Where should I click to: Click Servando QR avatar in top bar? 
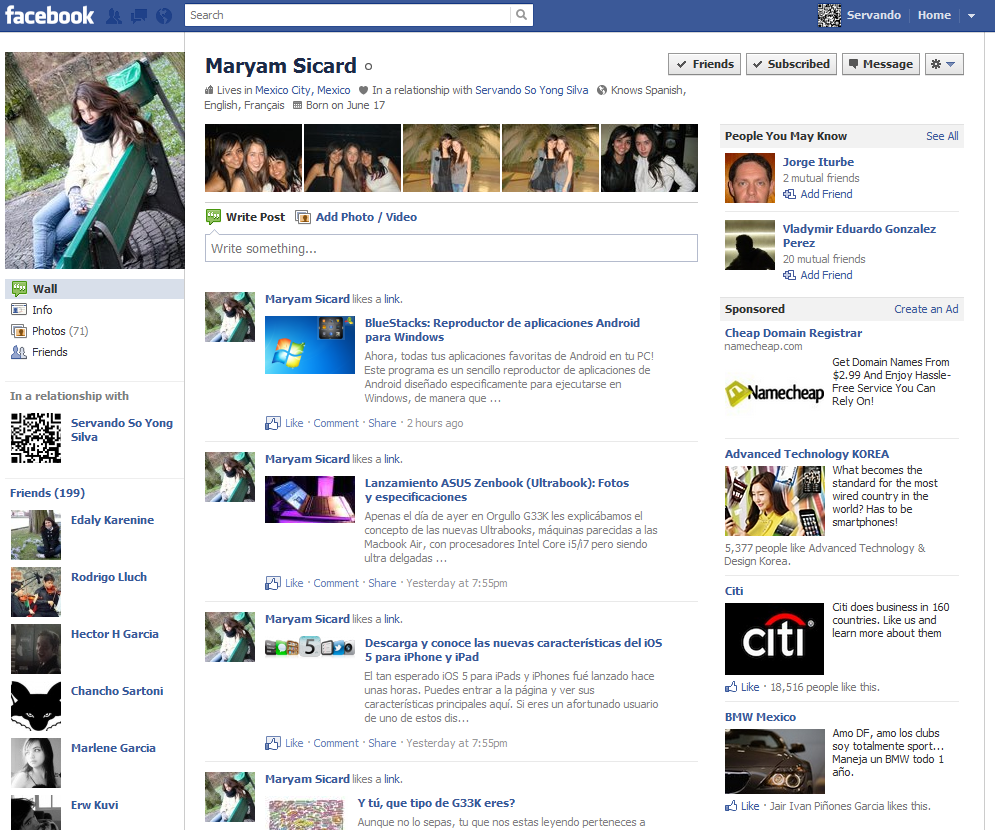829,15
